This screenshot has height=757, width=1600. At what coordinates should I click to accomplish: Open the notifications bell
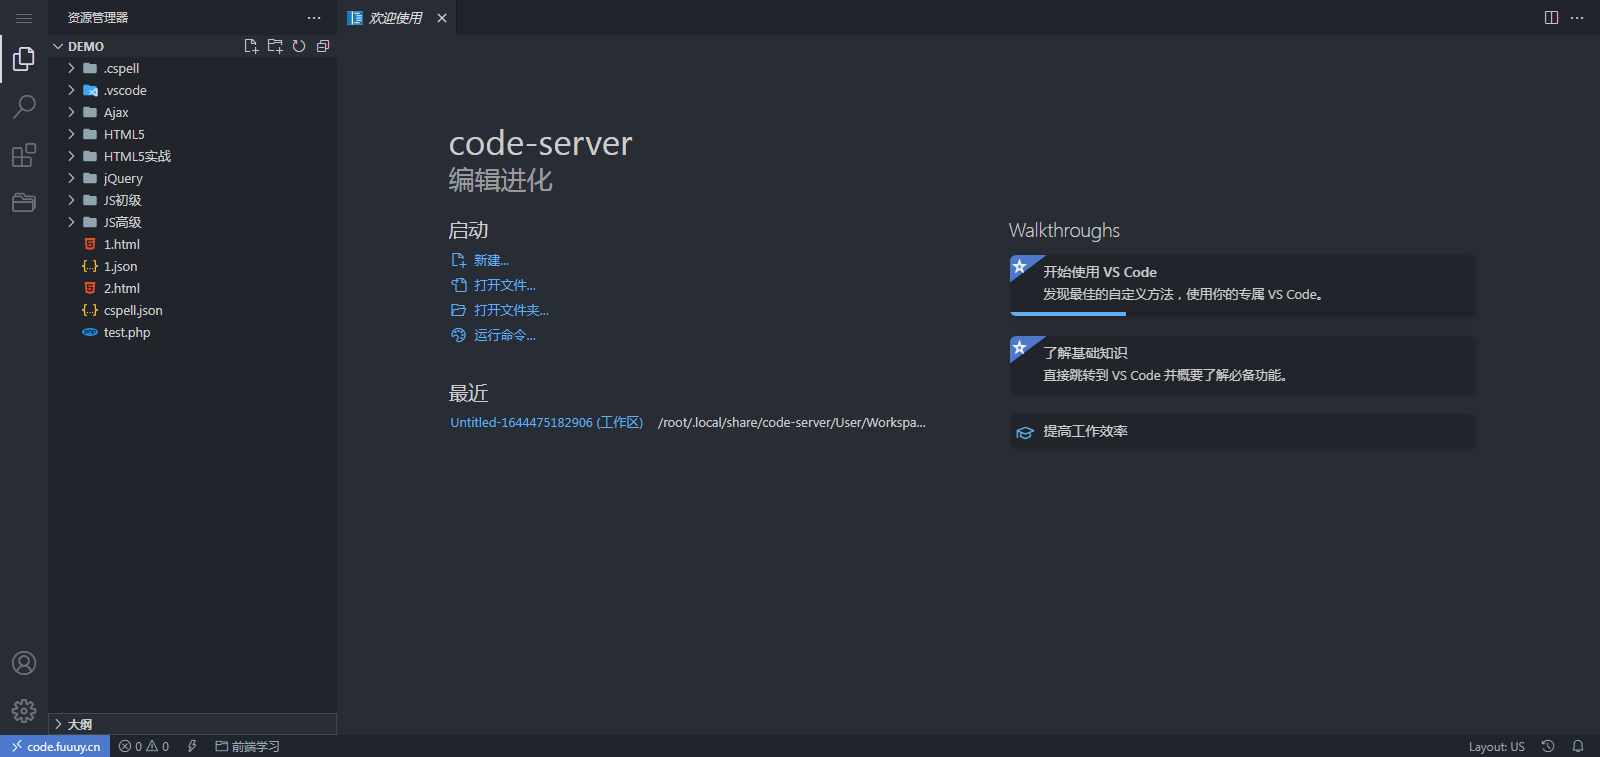tap(1578, 746)
